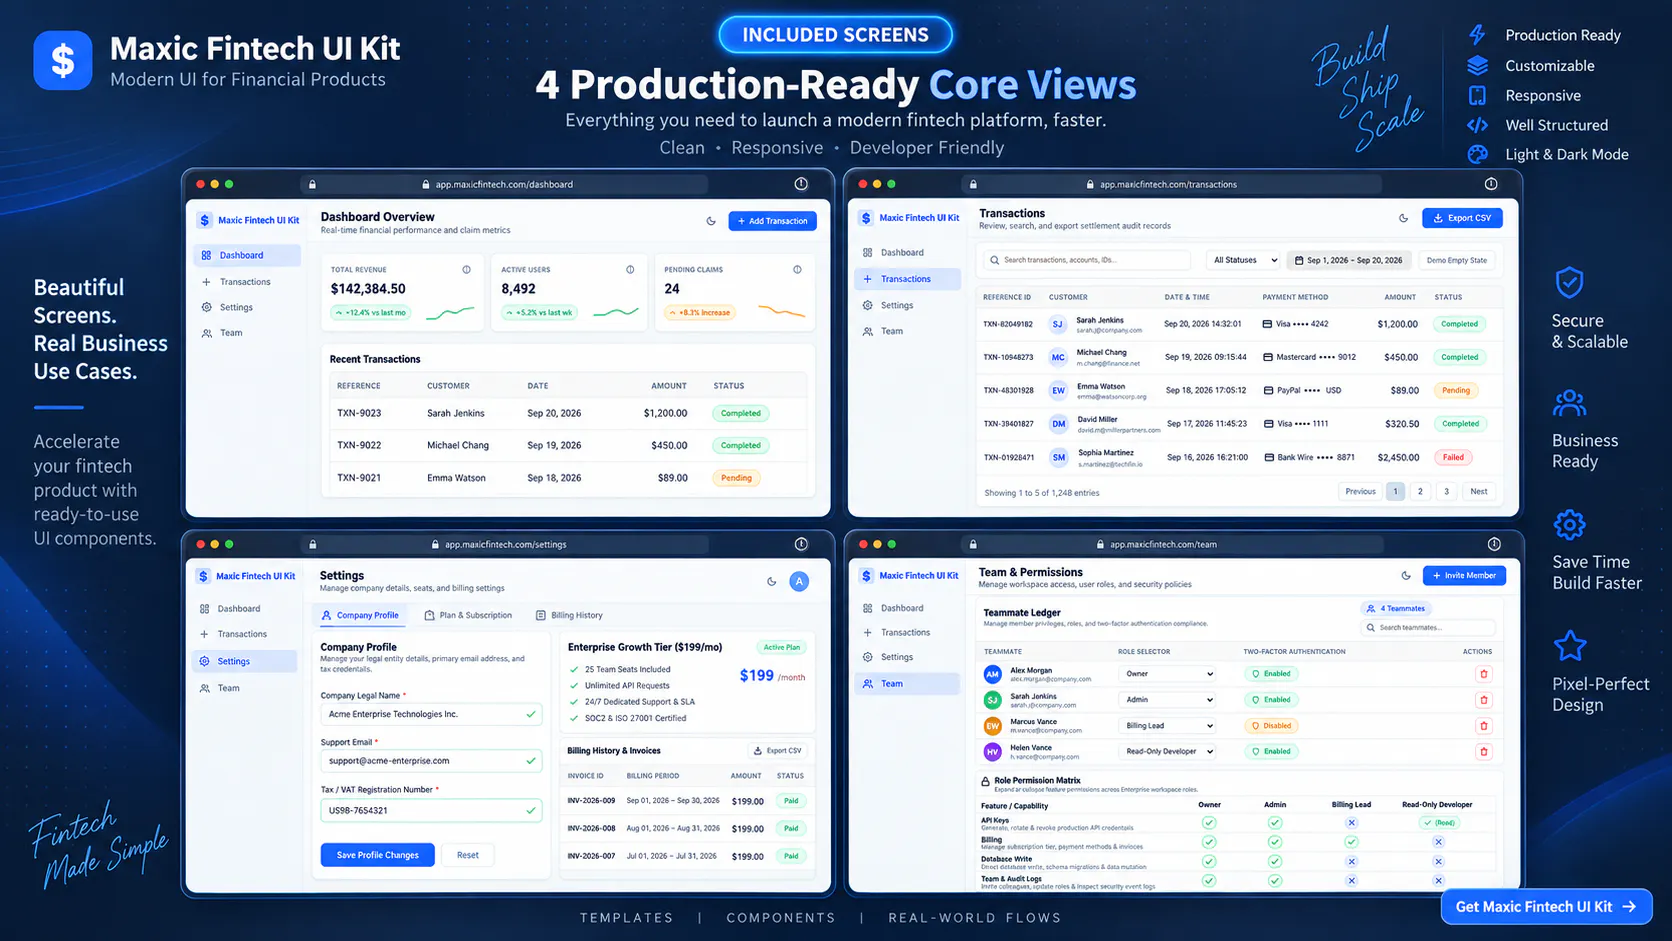This screenshot has height=941, width=1672.
Task: Click the AM avatar for Alex Morgan
Action: 993,674
